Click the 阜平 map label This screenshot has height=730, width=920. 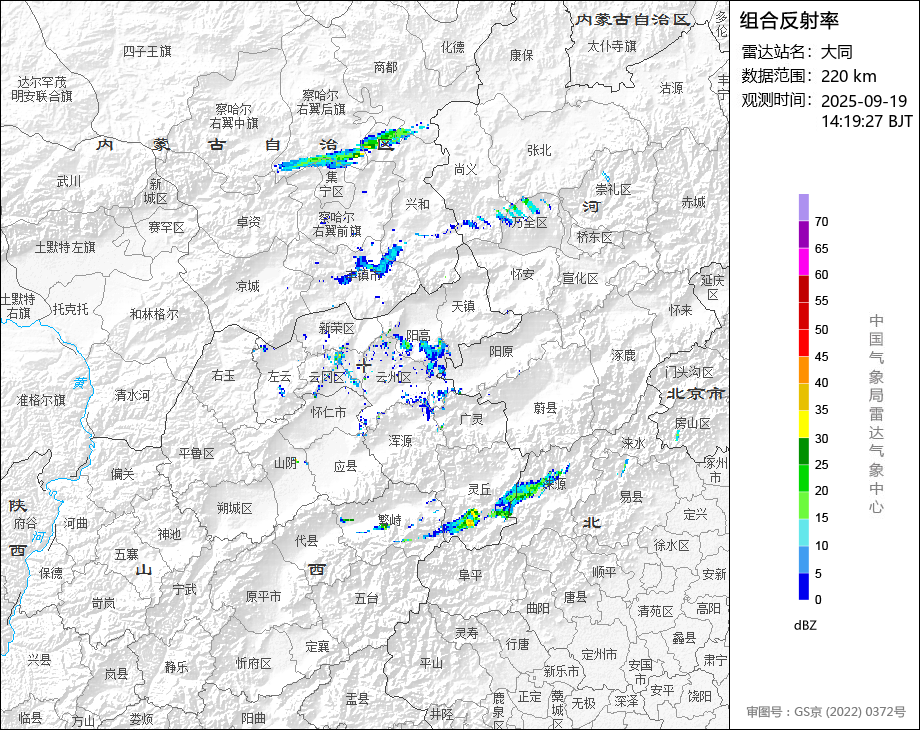pos(470,575)
